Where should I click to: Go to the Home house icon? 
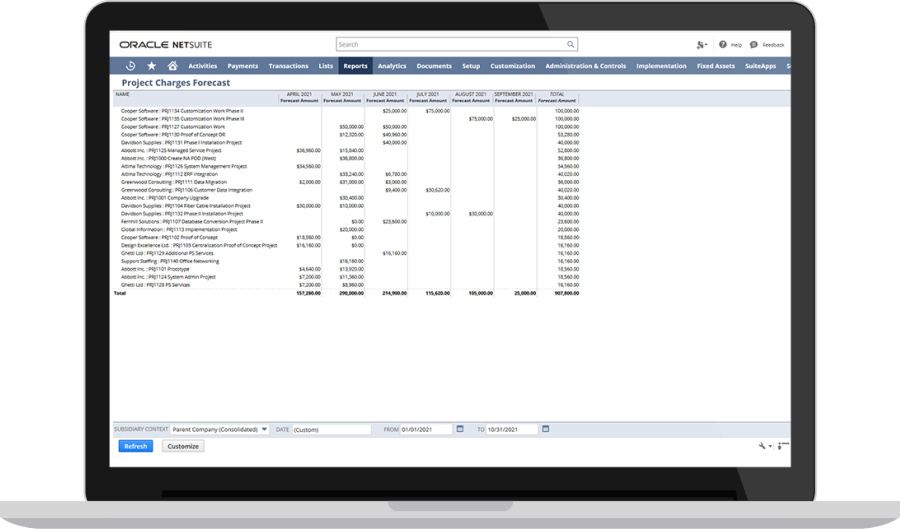tap(172, 65)
